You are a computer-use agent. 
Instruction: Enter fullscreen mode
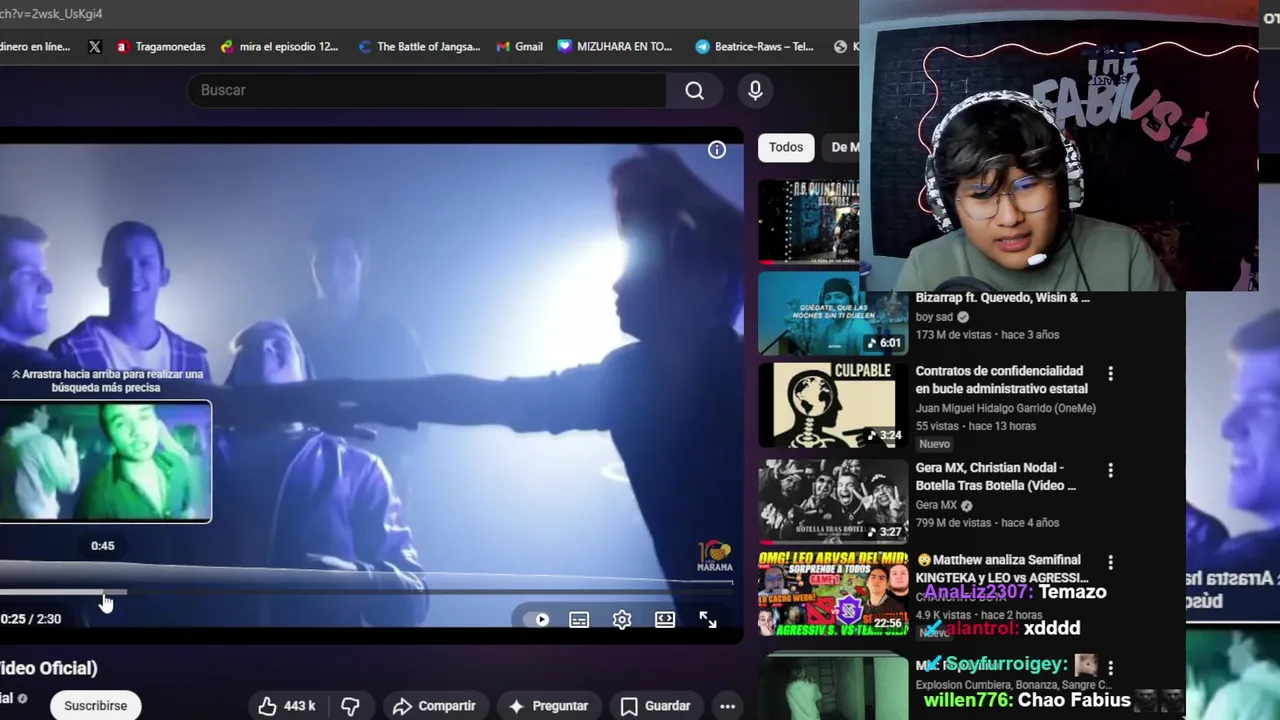708,620
